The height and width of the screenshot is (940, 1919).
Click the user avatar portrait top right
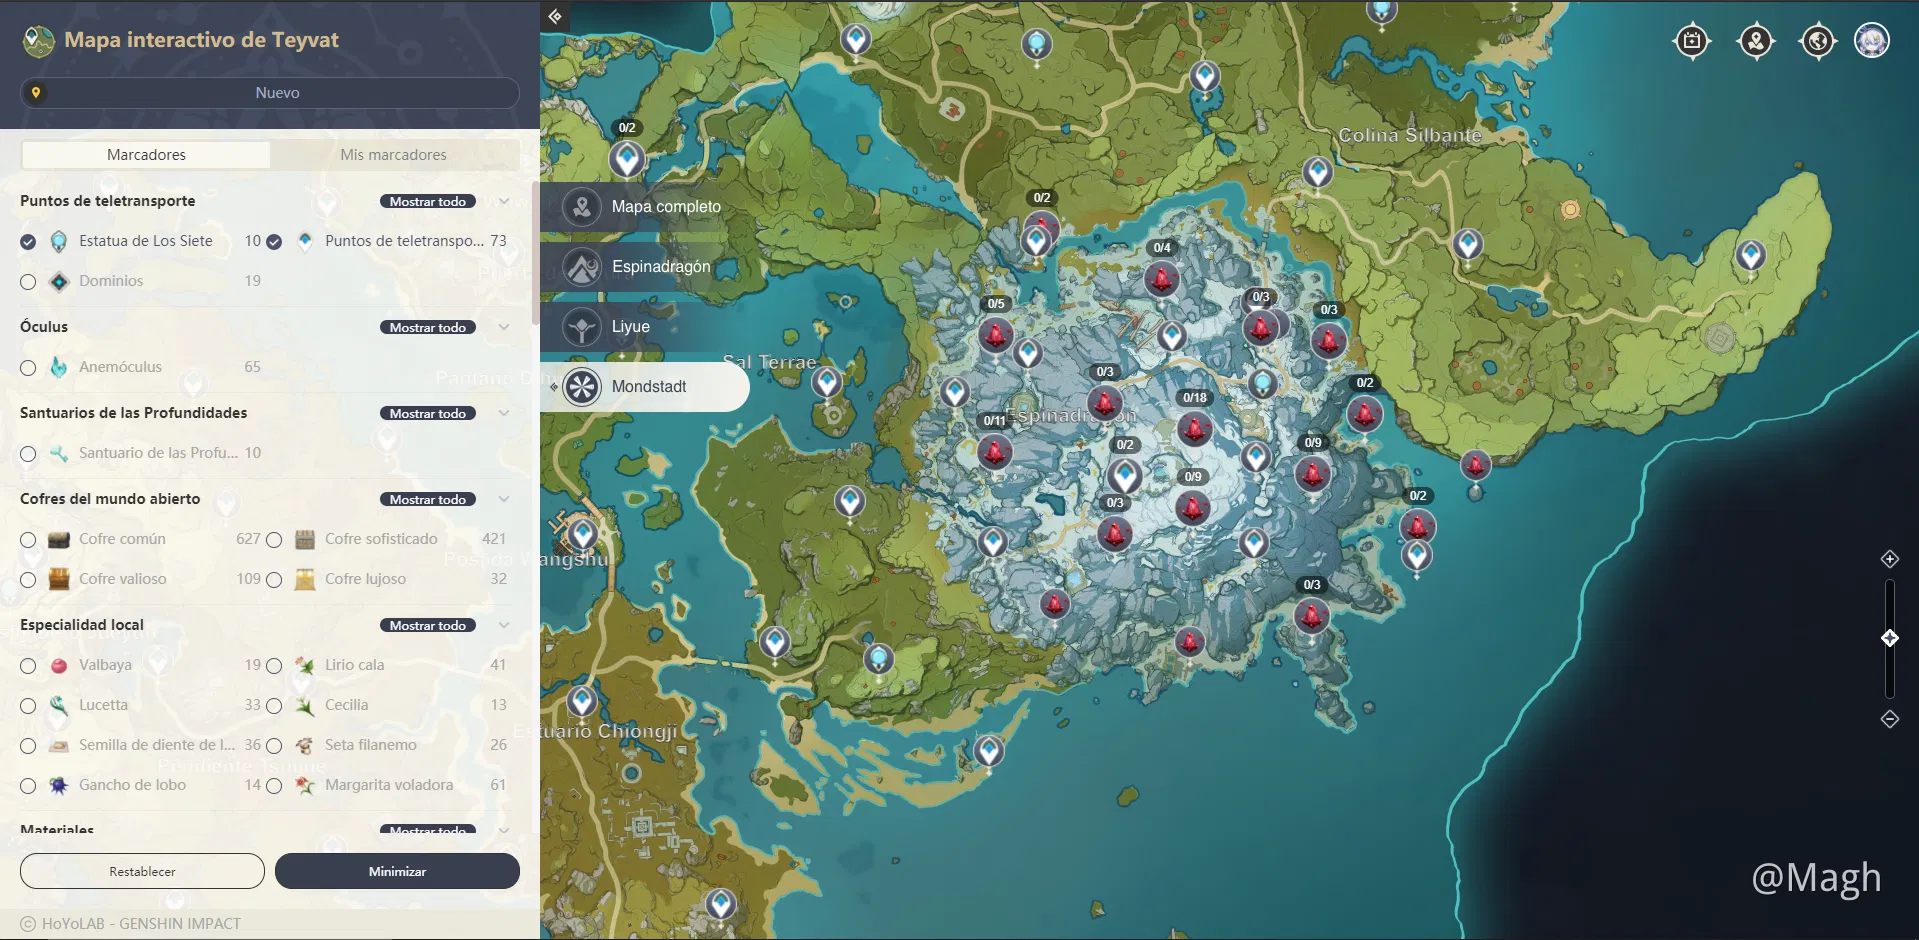pyautogui.click(x=1871, y=41)
